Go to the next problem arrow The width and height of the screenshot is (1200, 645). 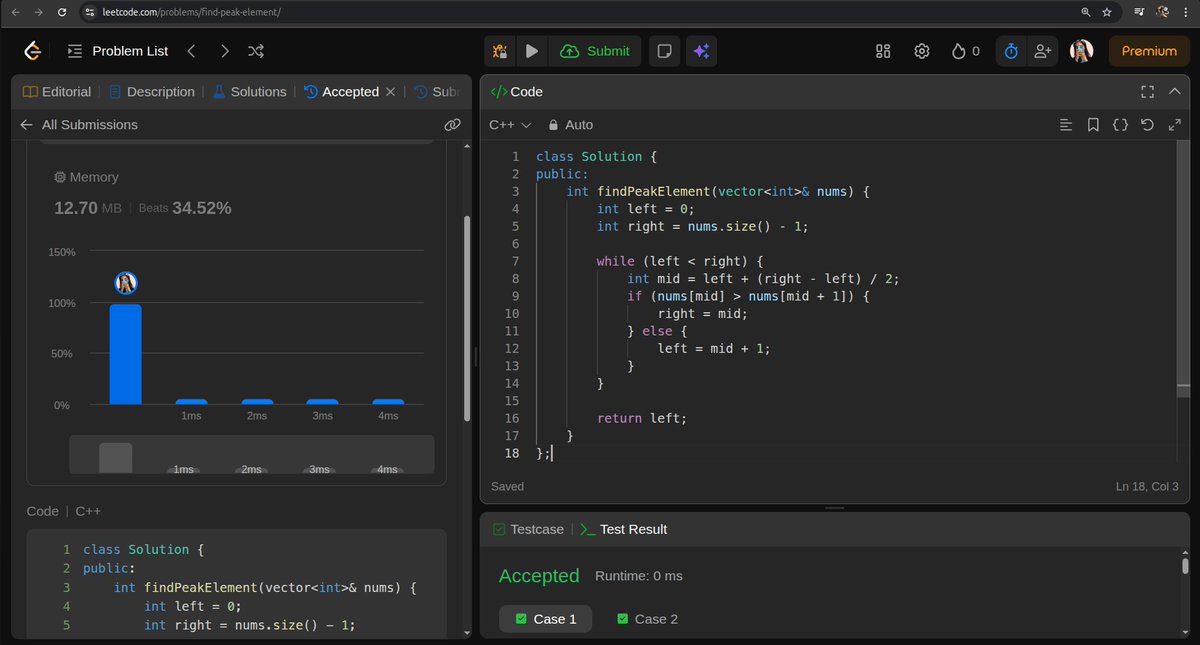[224, 51]
